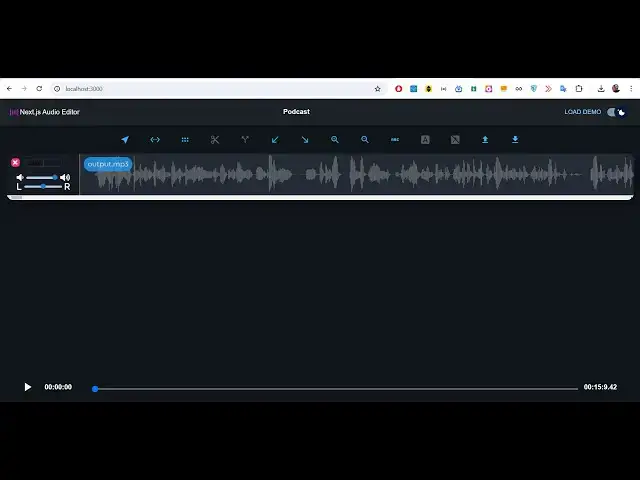The image size is (640, 480).
Task: Click the R pan label
Action: [67, 187]
